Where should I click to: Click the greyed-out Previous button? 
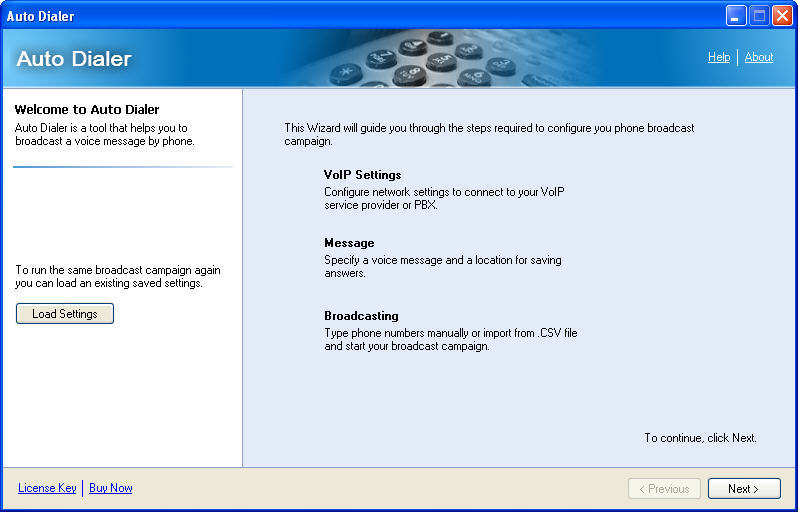(x=664, y=489)
